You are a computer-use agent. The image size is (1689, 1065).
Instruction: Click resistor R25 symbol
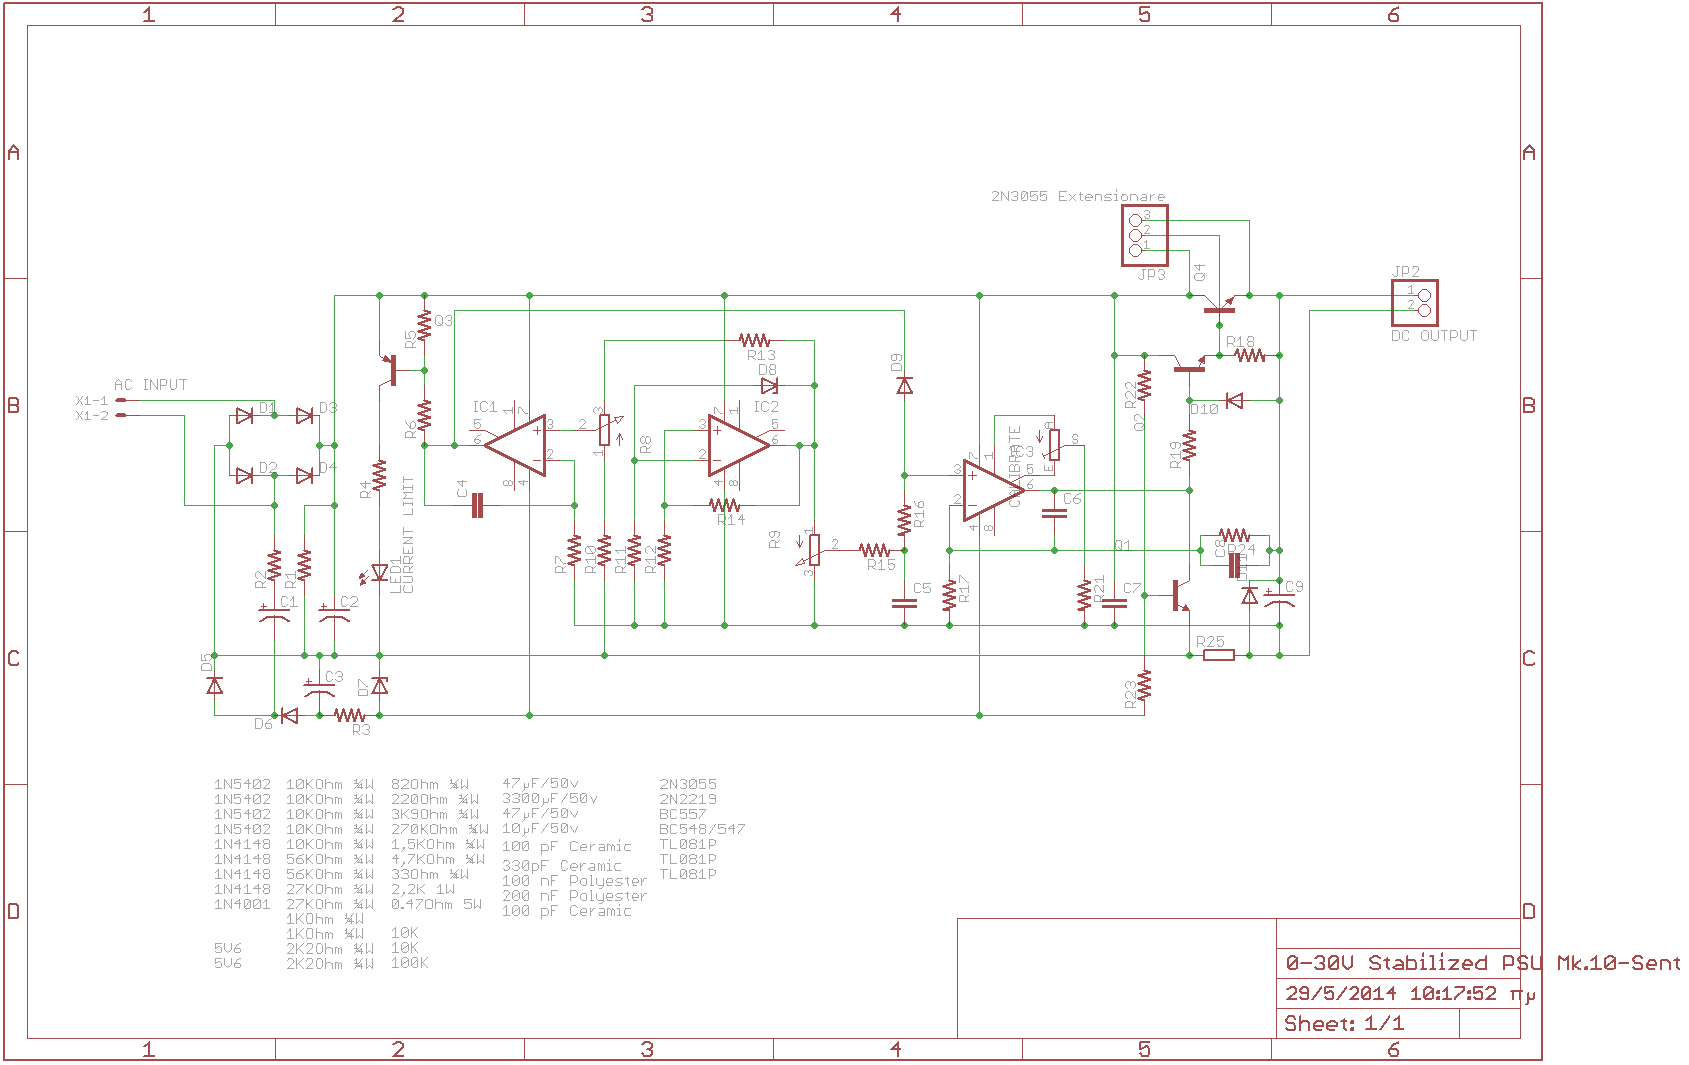(x=1218, y=655)
